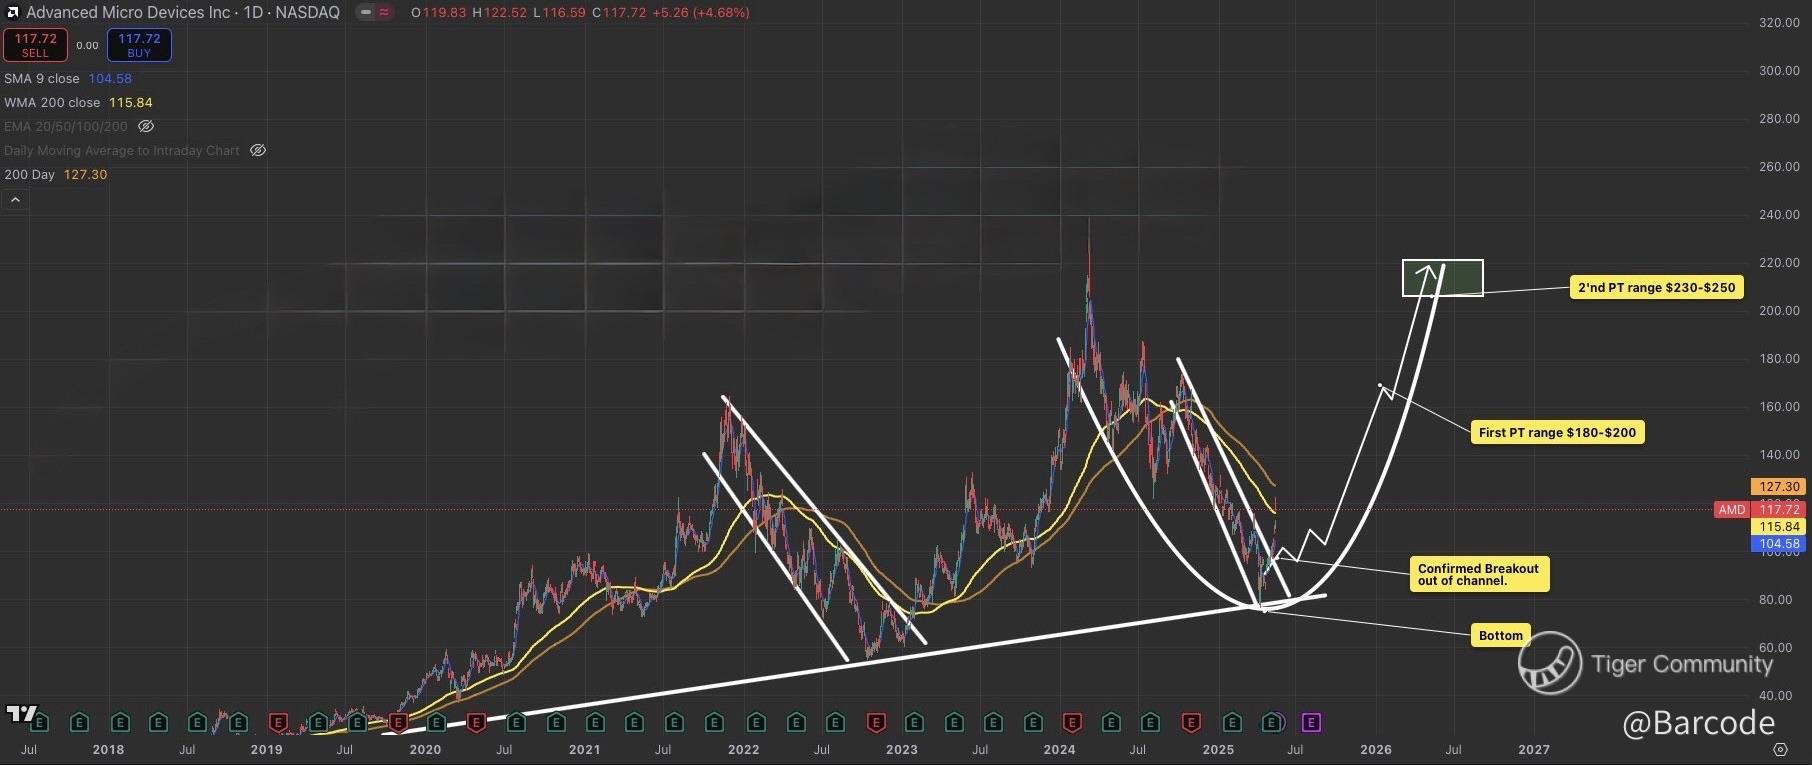Click the TradingView logo icon

point(21,714)
